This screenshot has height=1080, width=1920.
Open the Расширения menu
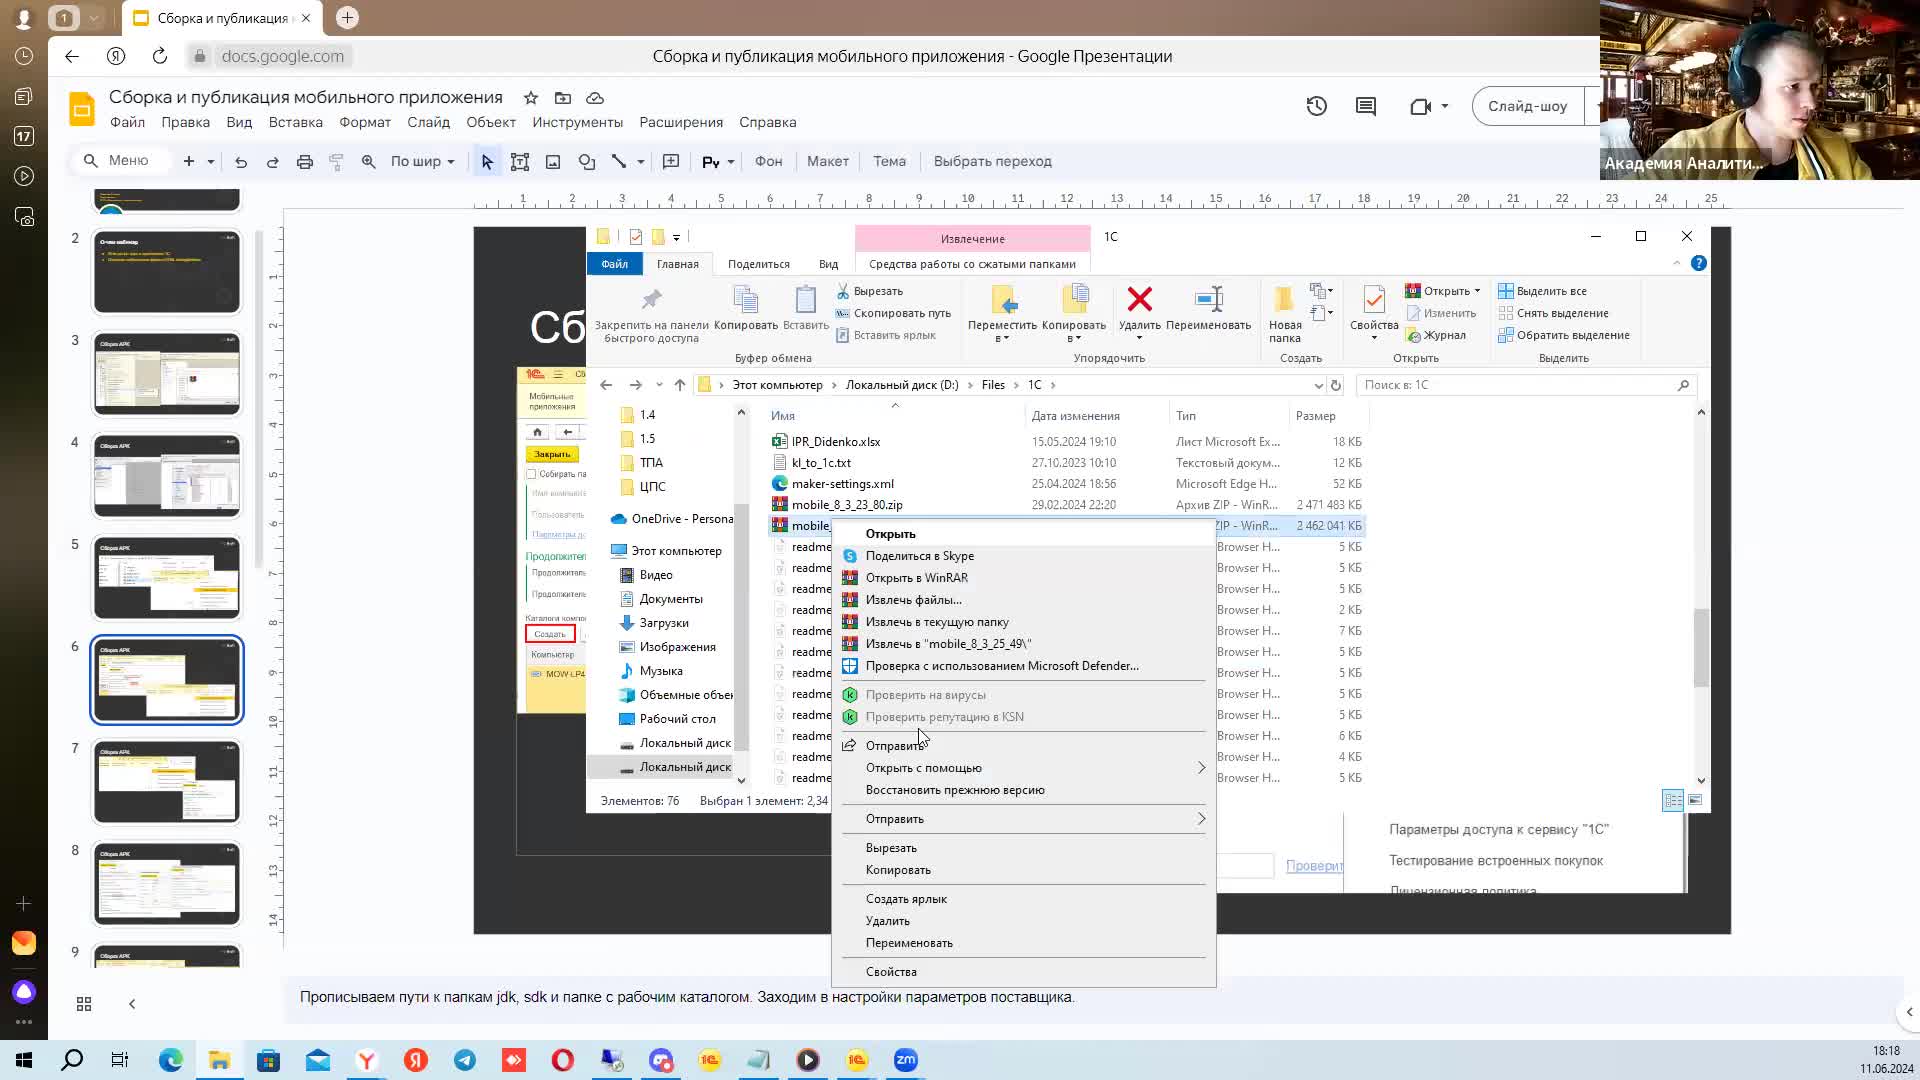pos(681,122)
